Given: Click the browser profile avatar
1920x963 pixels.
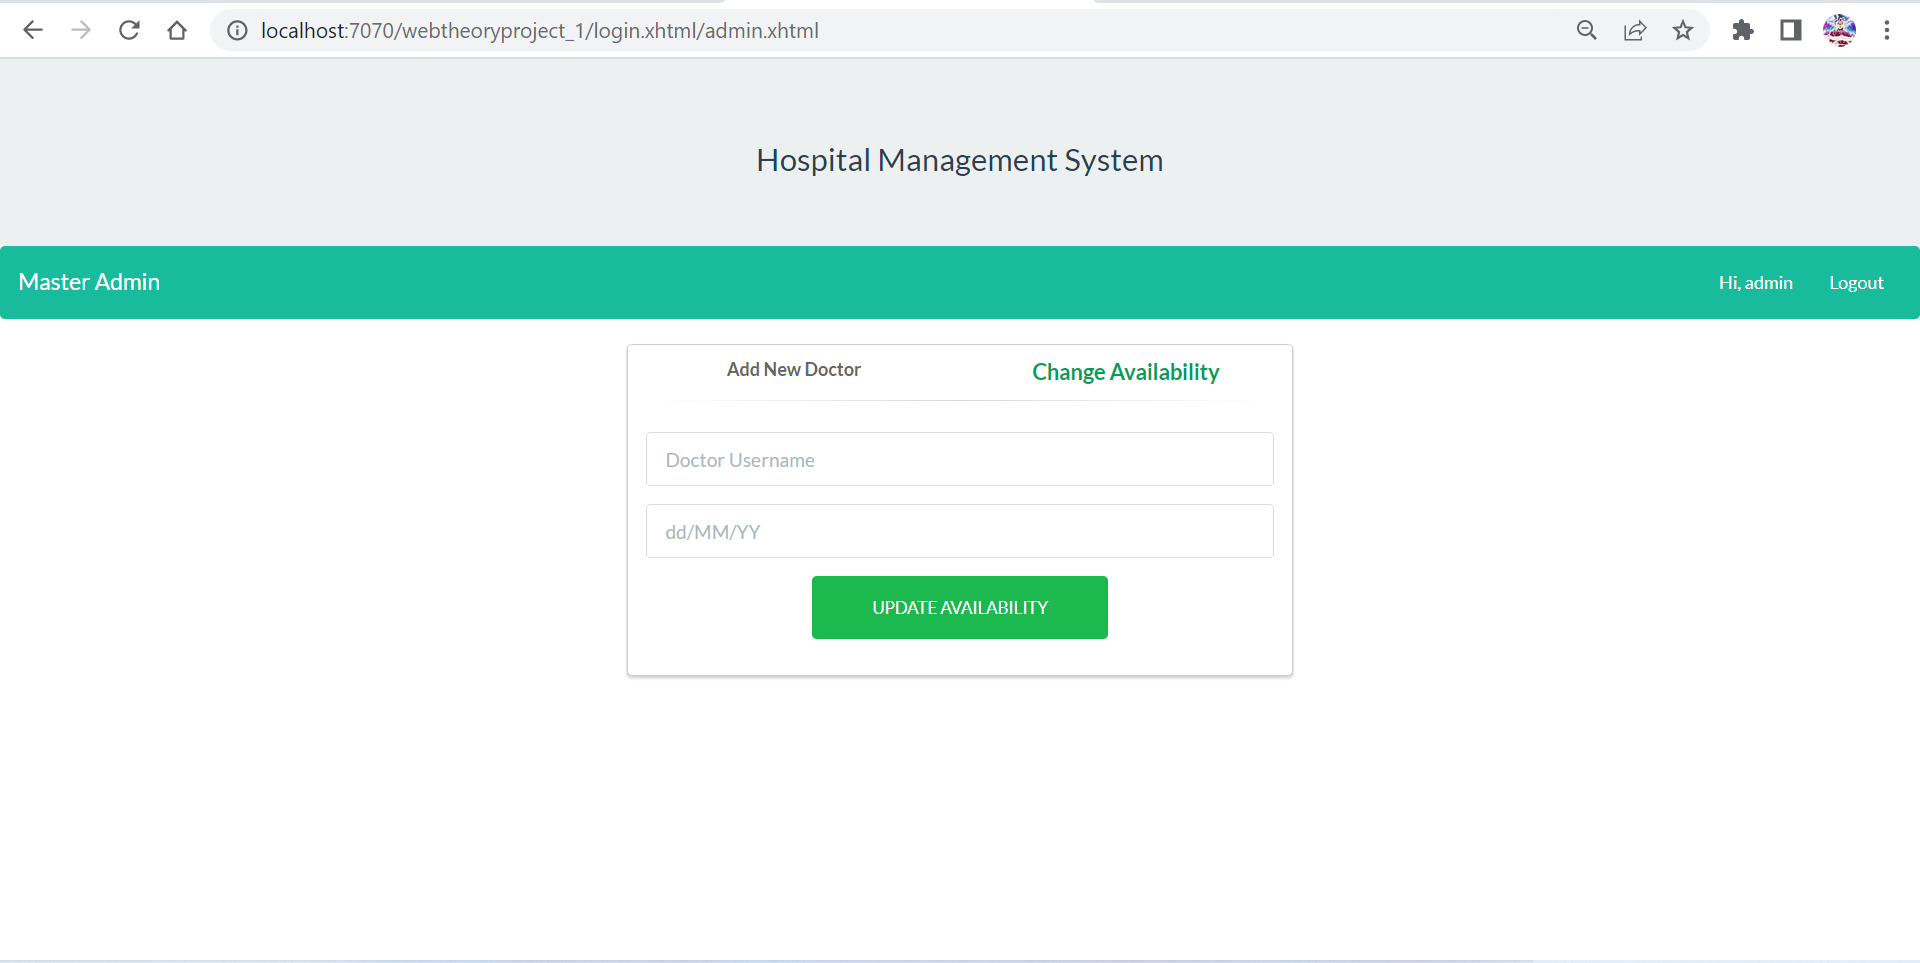Looking at the screenshot, I should tap(1839, 30).
